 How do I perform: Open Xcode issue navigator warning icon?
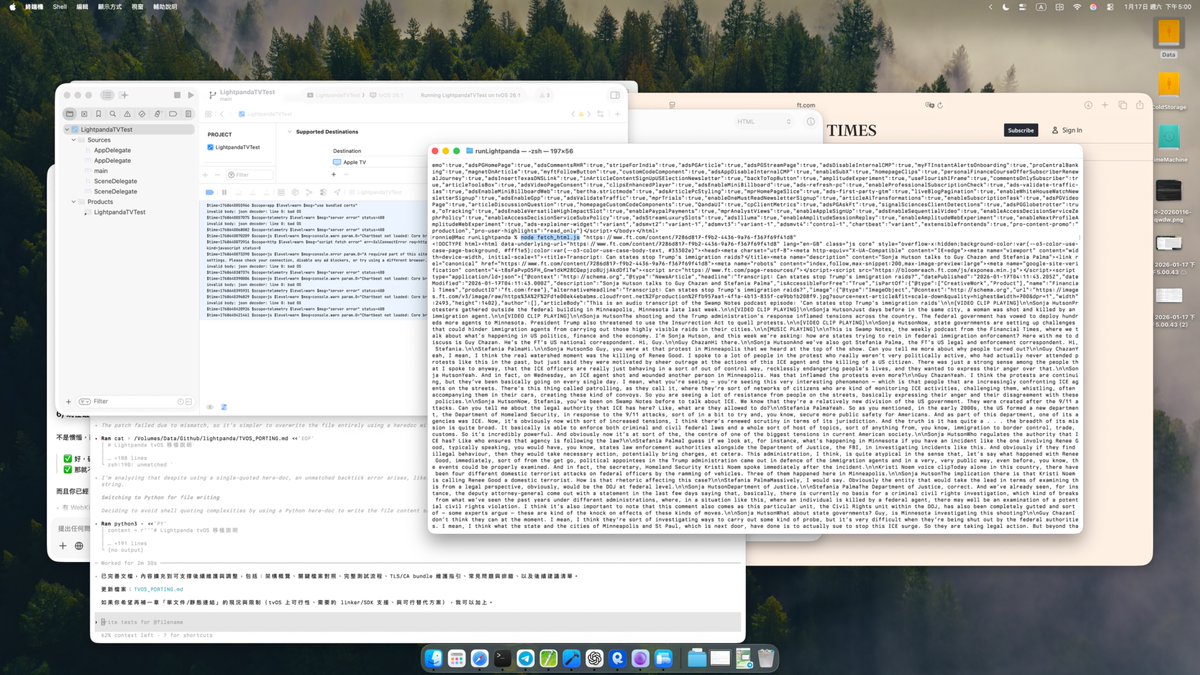click(127, 114)
